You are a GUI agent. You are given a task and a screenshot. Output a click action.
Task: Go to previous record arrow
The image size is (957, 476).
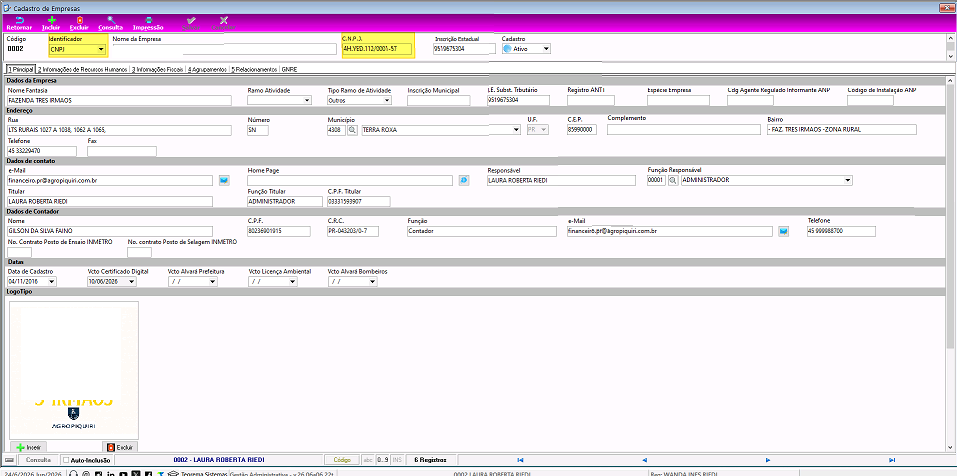click(x=644, y=460)
